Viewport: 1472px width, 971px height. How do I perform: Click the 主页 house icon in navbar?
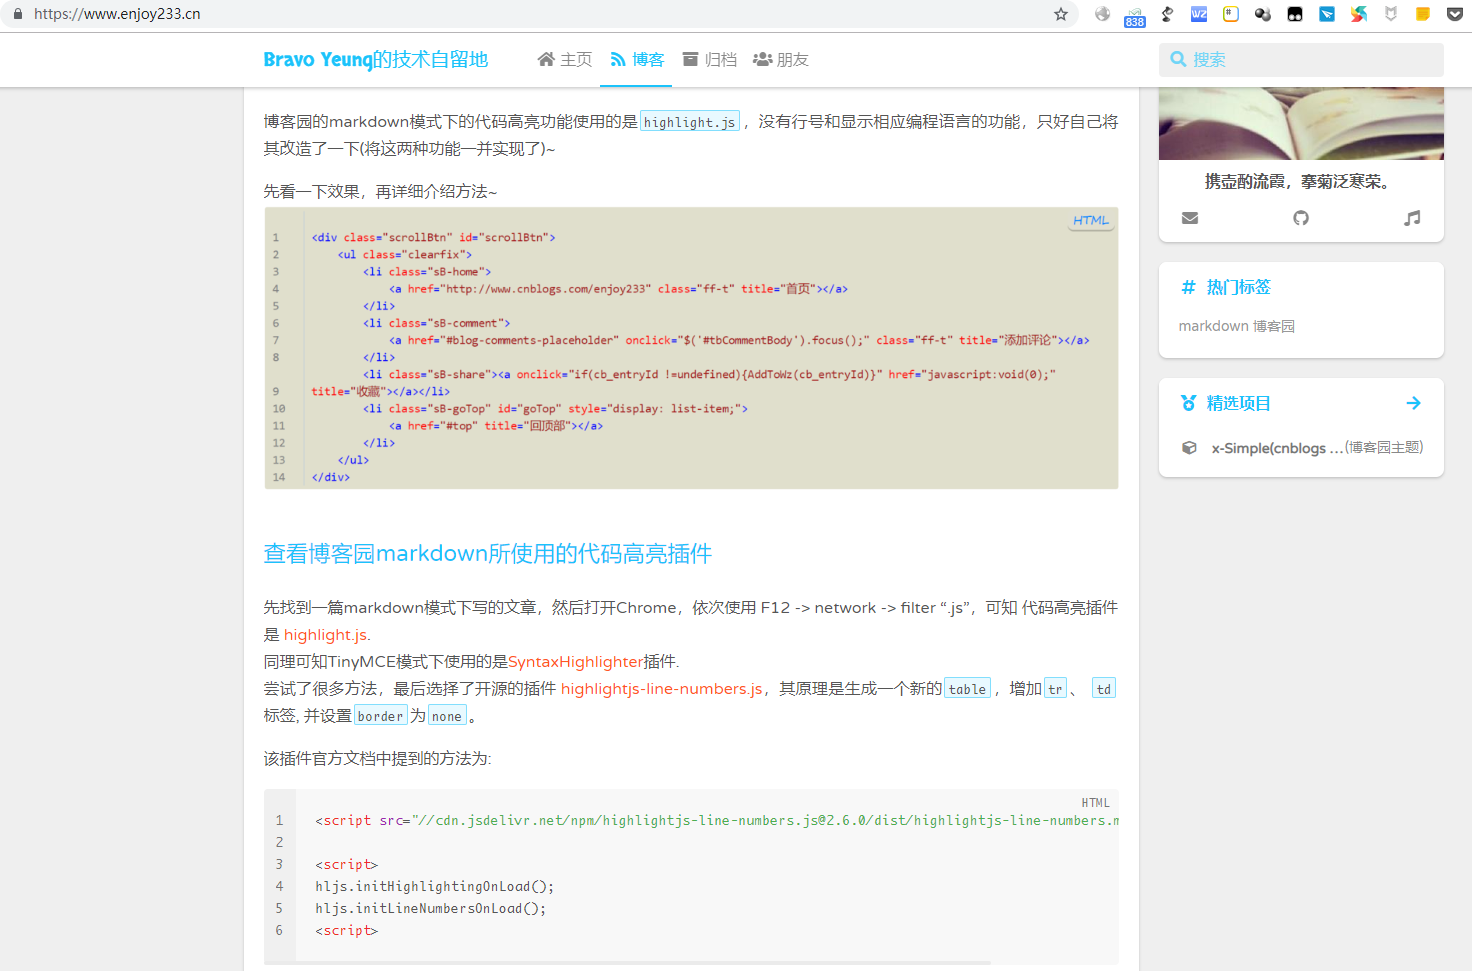pos(546,60)
